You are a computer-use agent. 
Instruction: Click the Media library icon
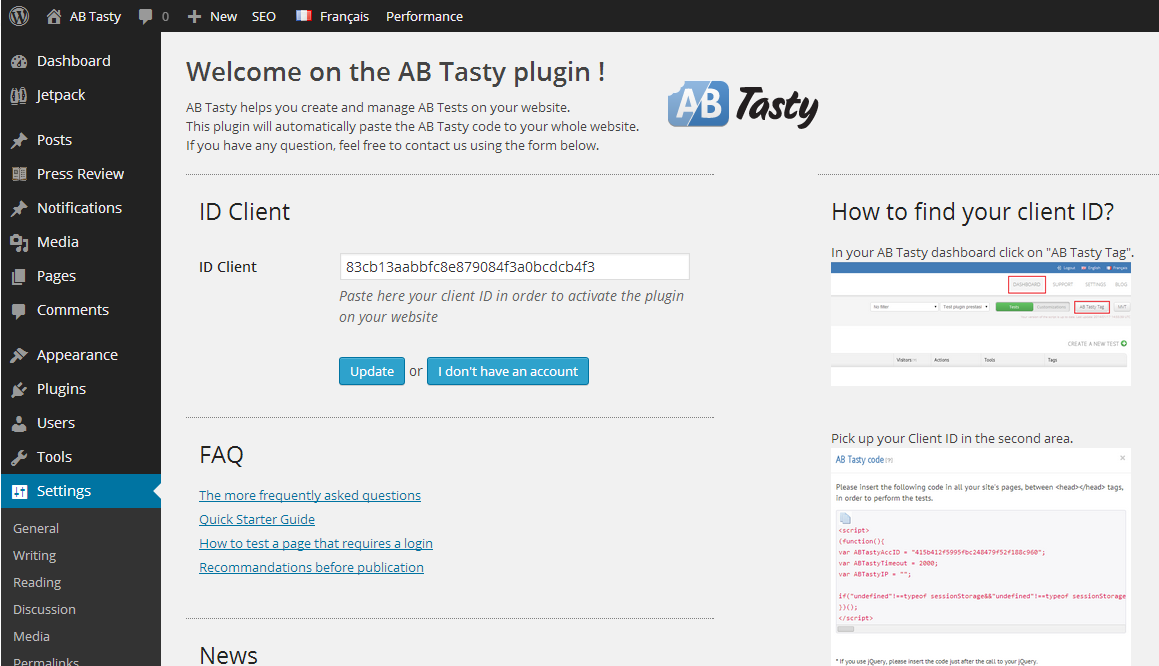(19, 242)
